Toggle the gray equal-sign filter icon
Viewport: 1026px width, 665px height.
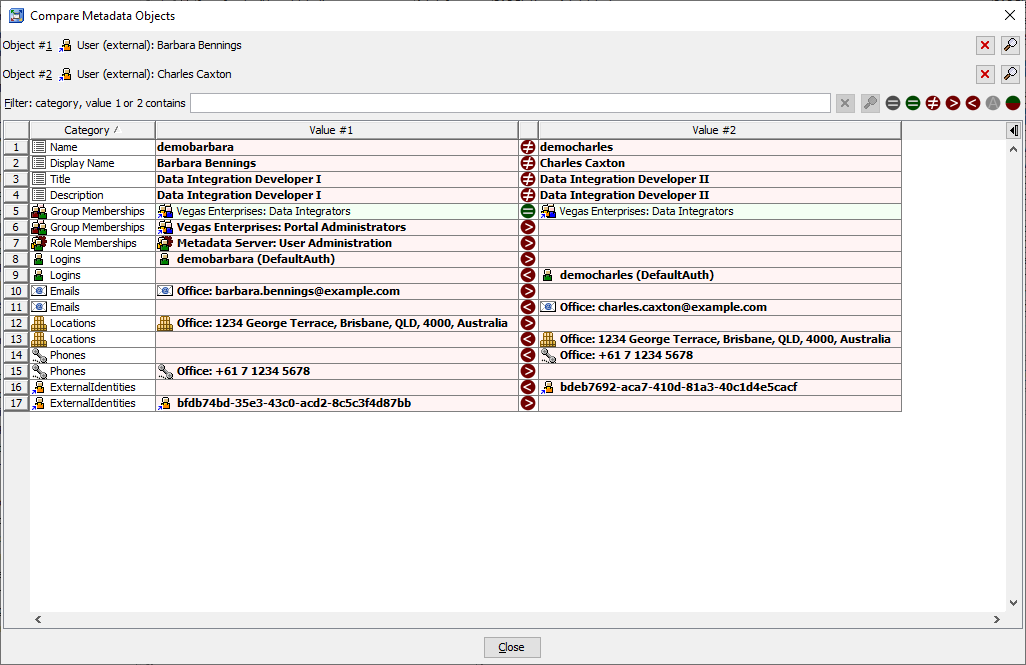coord(893,103)
